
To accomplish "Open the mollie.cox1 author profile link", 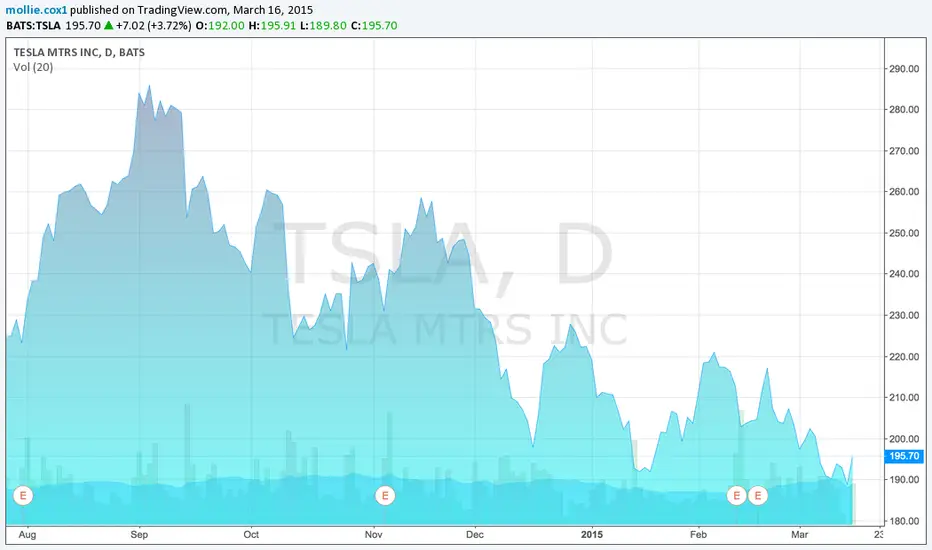I will click(x=36, y=10).
